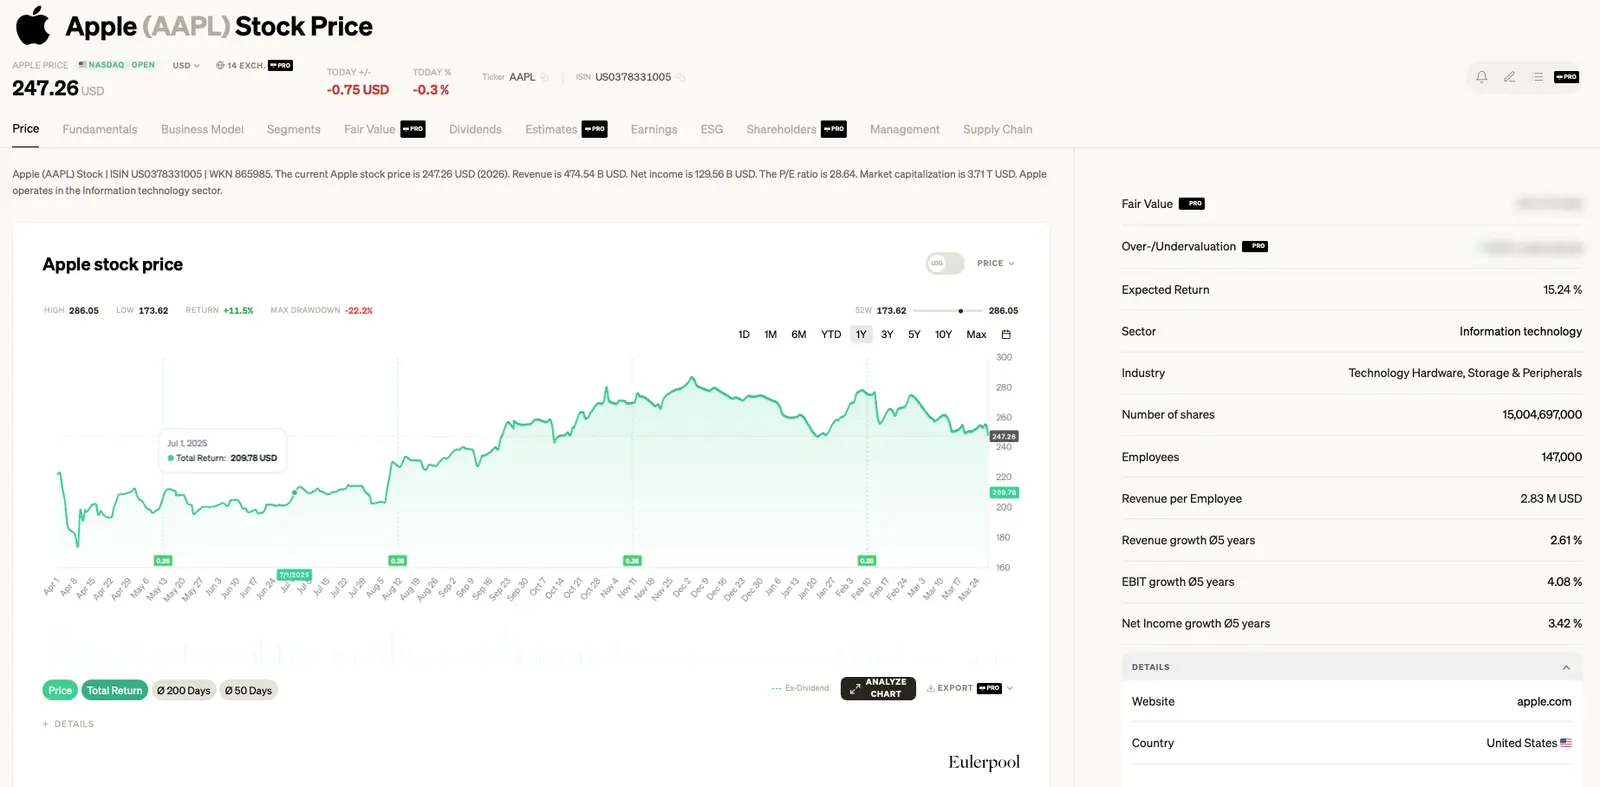Open the apple.com website link
1600x787 pixels.
1543,702
